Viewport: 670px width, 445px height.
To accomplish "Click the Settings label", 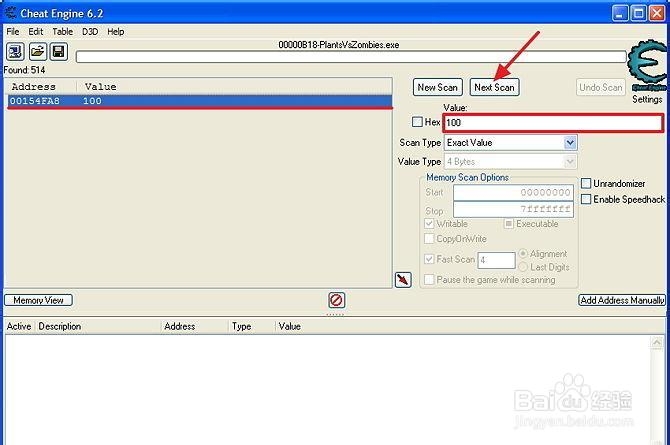I will 647,99.
